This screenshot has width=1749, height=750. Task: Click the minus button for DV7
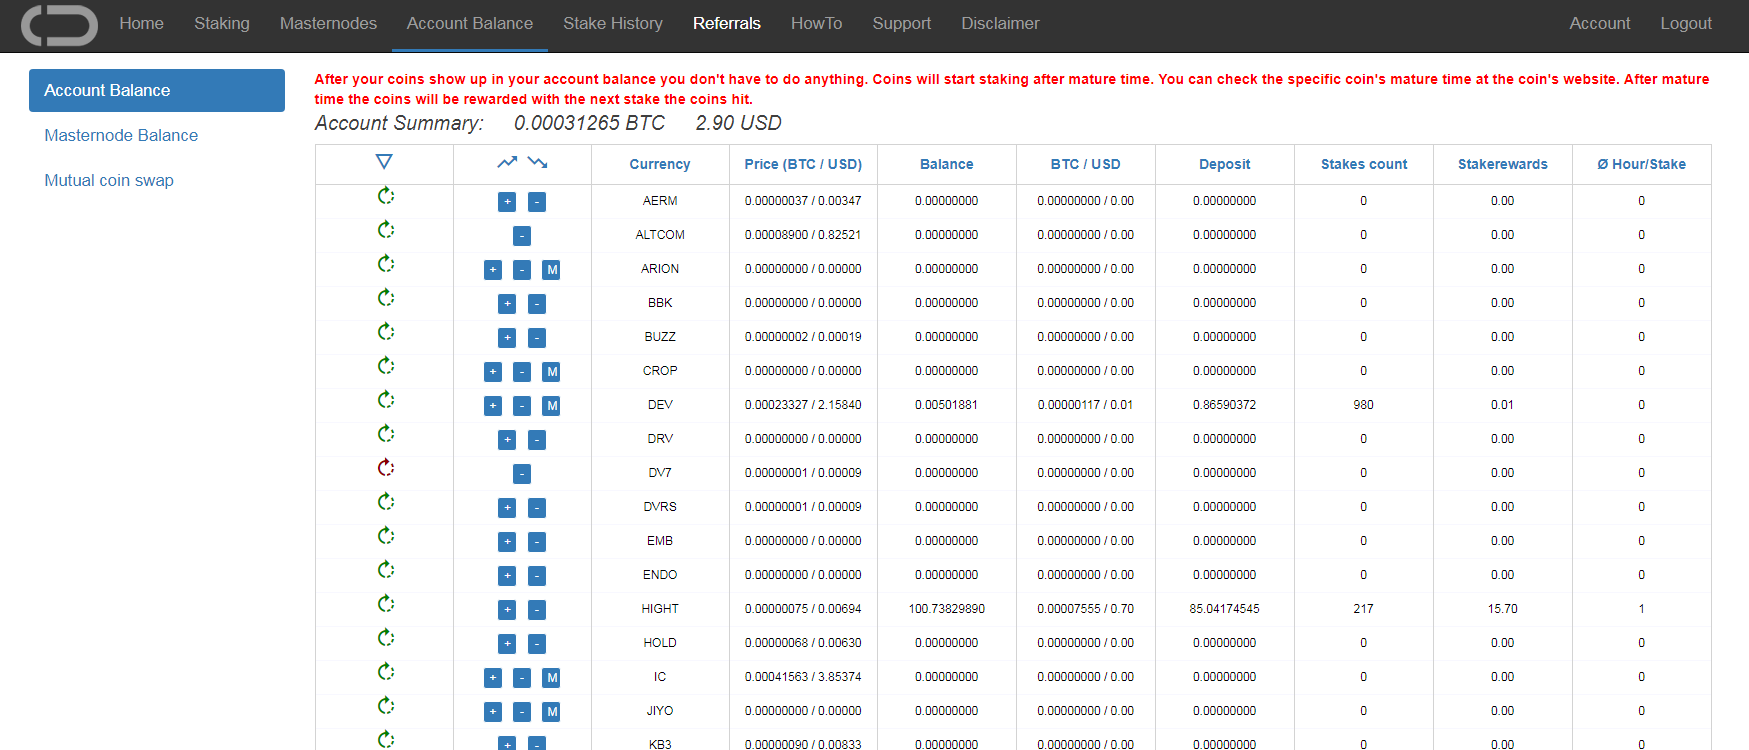[522, 474]
